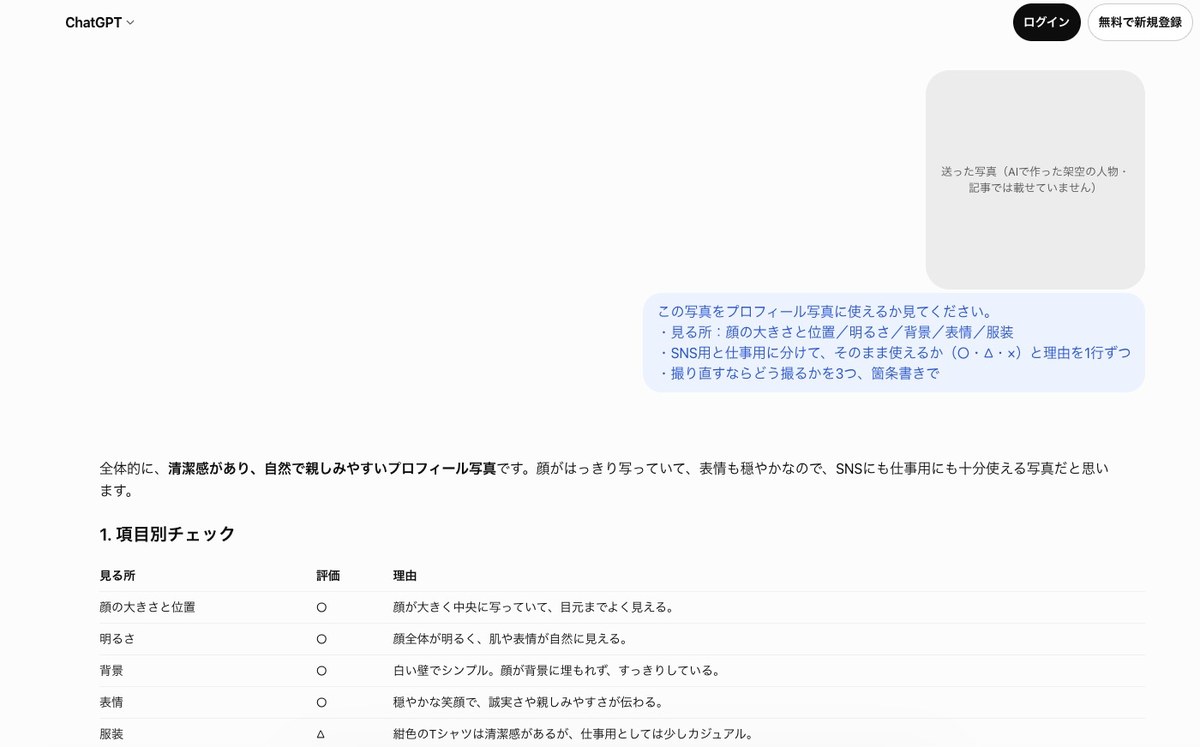Click the 無料で新規登録 button

click(x=1140, y=22)
